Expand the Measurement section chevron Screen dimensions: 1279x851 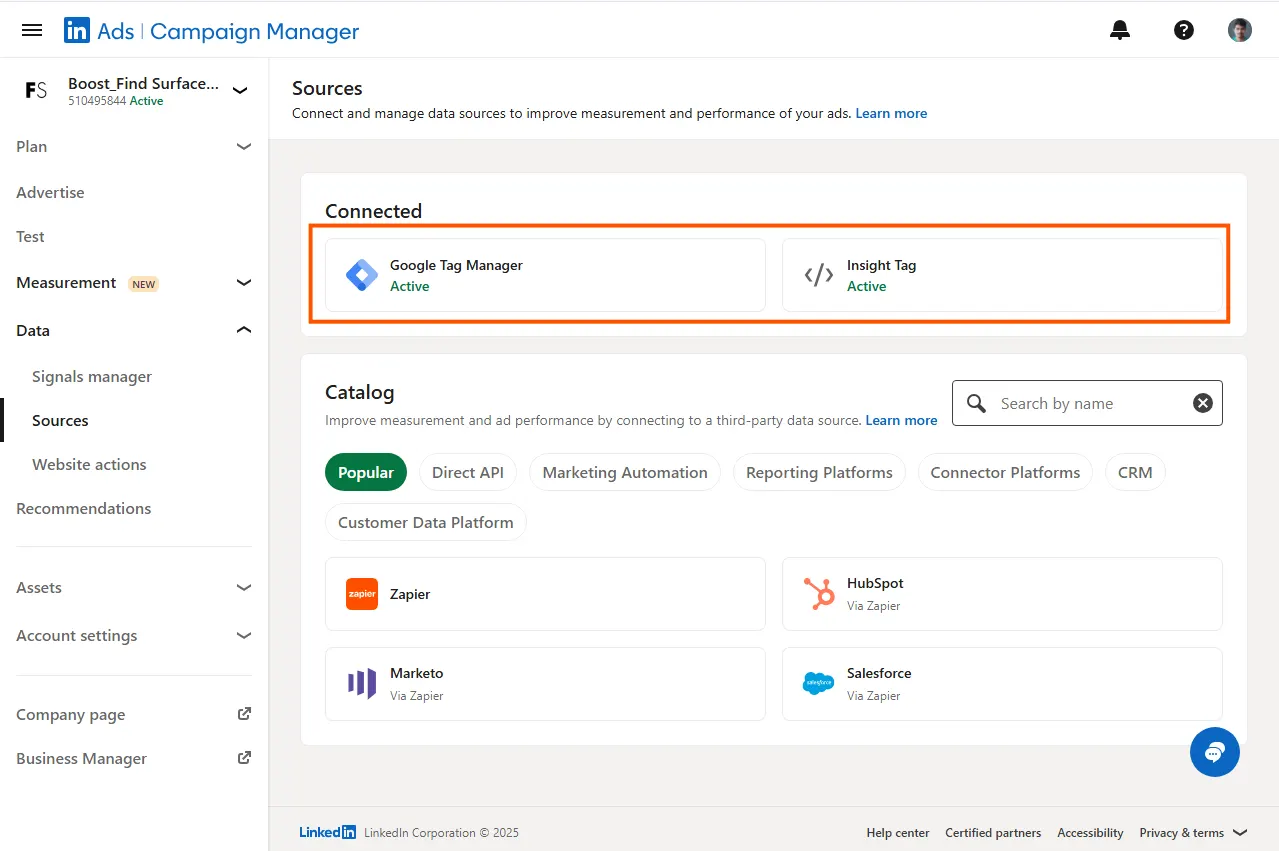(x=244, y=283)
